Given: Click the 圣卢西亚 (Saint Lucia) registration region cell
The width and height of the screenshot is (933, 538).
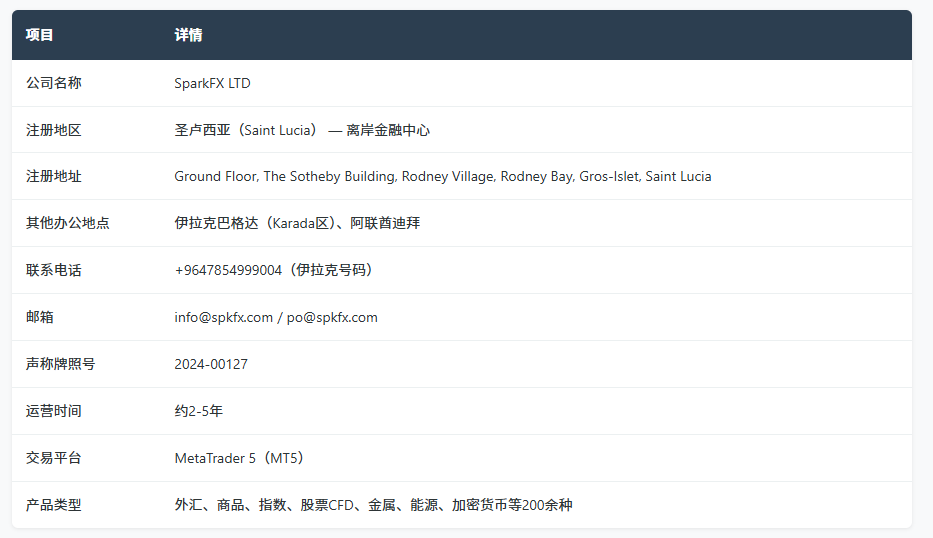Looking at the screenshot, I should 302,130.
